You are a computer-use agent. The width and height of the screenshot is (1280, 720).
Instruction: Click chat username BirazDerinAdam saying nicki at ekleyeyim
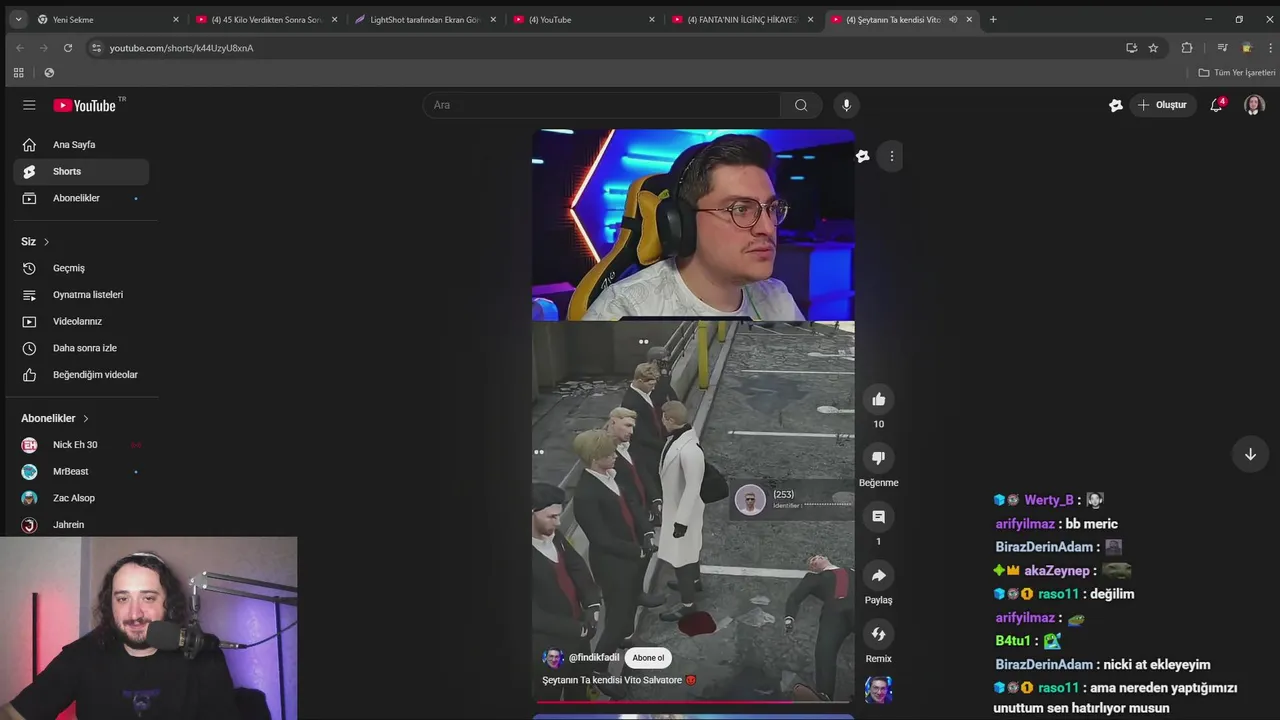pyautogui.click(x=1044, y=665)
